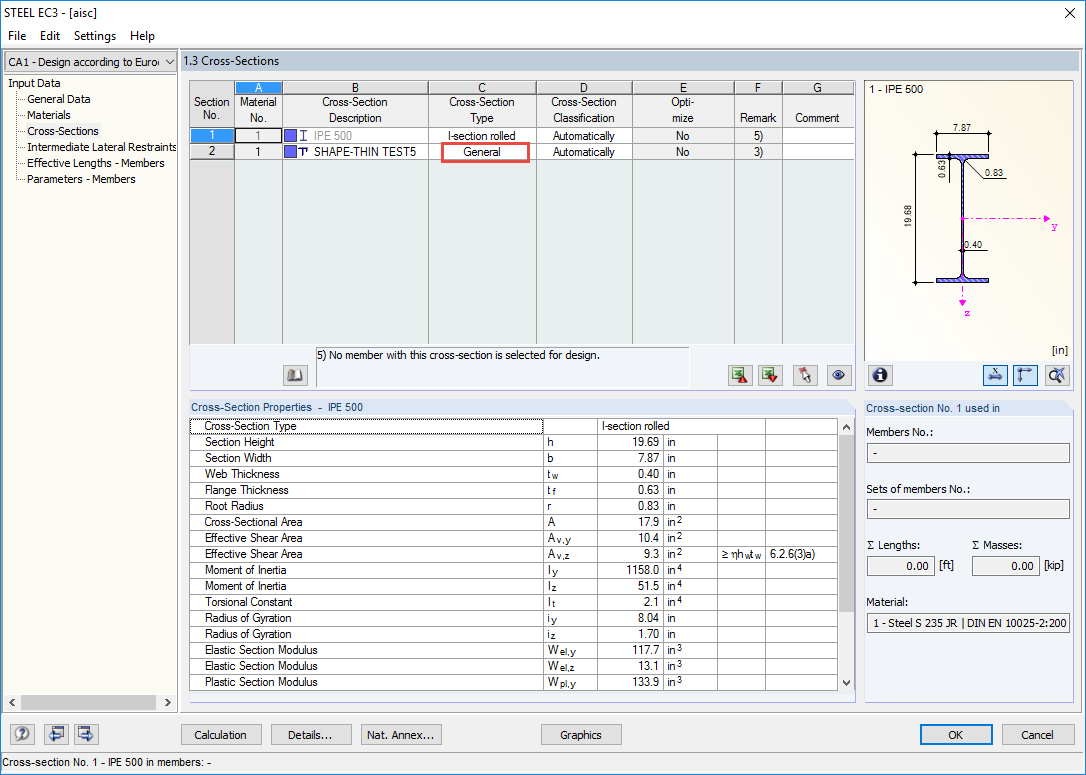Image resolution: width=1086 pixels, height=775 pixels.
Task: Click the Members No. input field
Action: [968, 453]
